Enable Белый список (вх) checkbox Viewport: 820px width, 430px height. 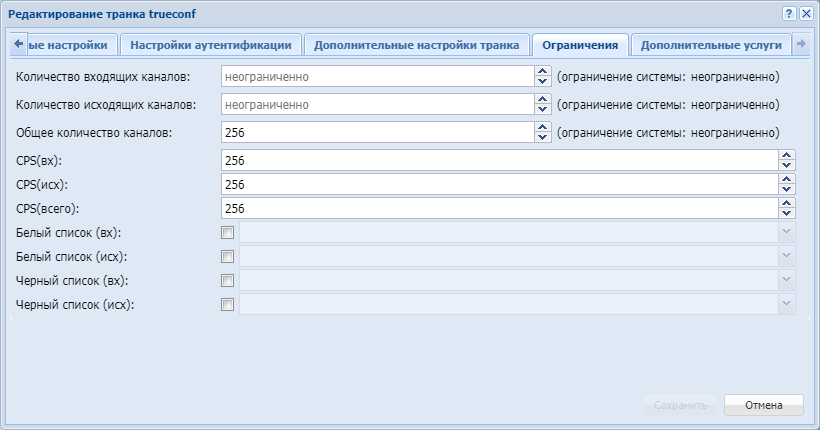(x=228, y=233)
